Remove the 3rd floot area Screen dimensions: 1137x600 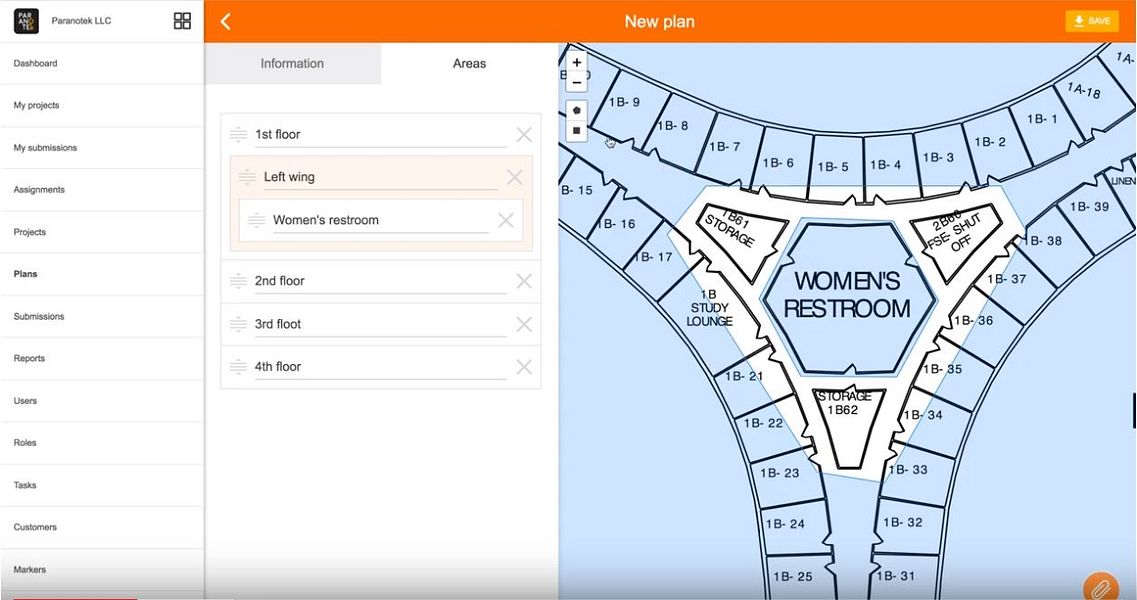click(x=524, y=324)
